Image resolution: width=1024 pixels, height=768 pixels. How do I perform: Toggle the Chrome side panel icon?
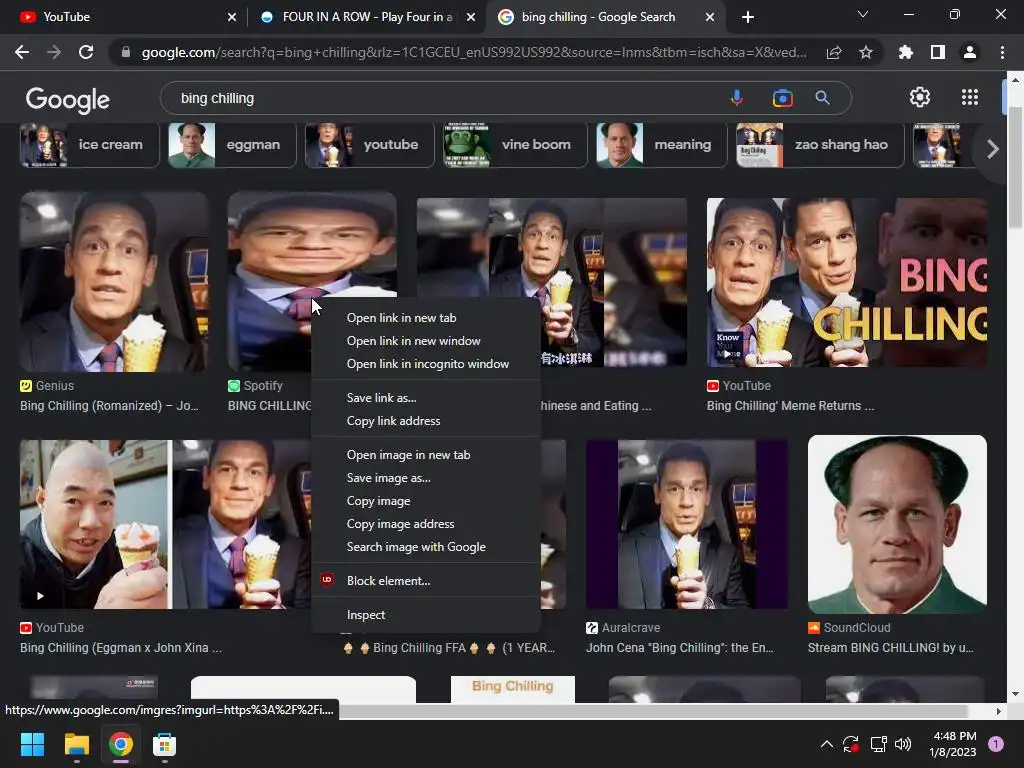pyautogui.click(x=938, y=52)
